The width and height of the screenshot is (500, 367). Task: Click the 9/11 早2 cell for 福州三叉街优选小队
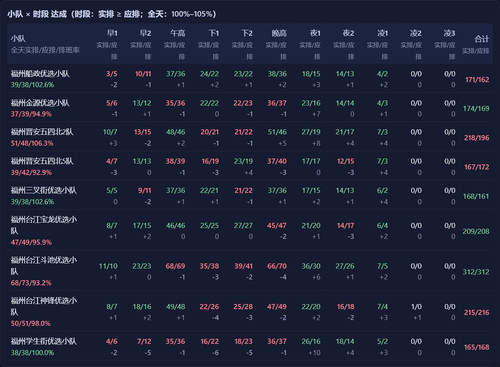[145, 191]
